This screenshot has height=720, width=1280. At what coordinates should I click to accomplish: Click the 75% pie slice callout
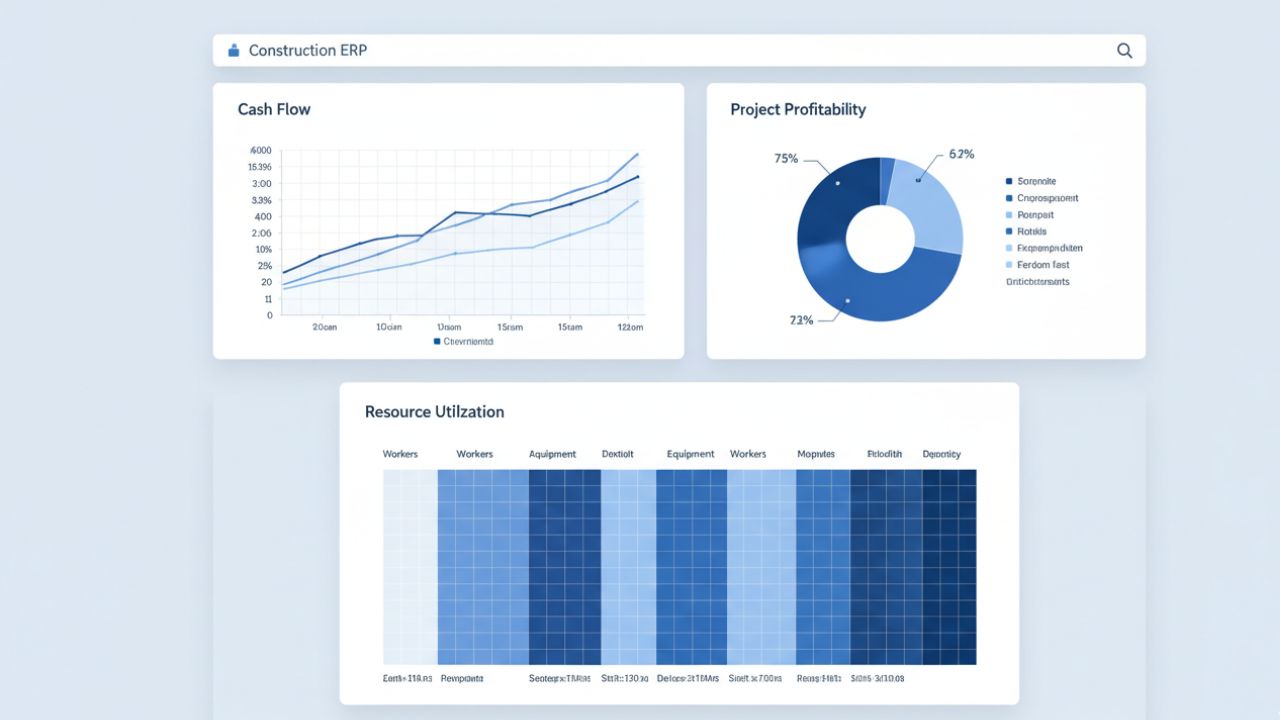coord(785,156)
